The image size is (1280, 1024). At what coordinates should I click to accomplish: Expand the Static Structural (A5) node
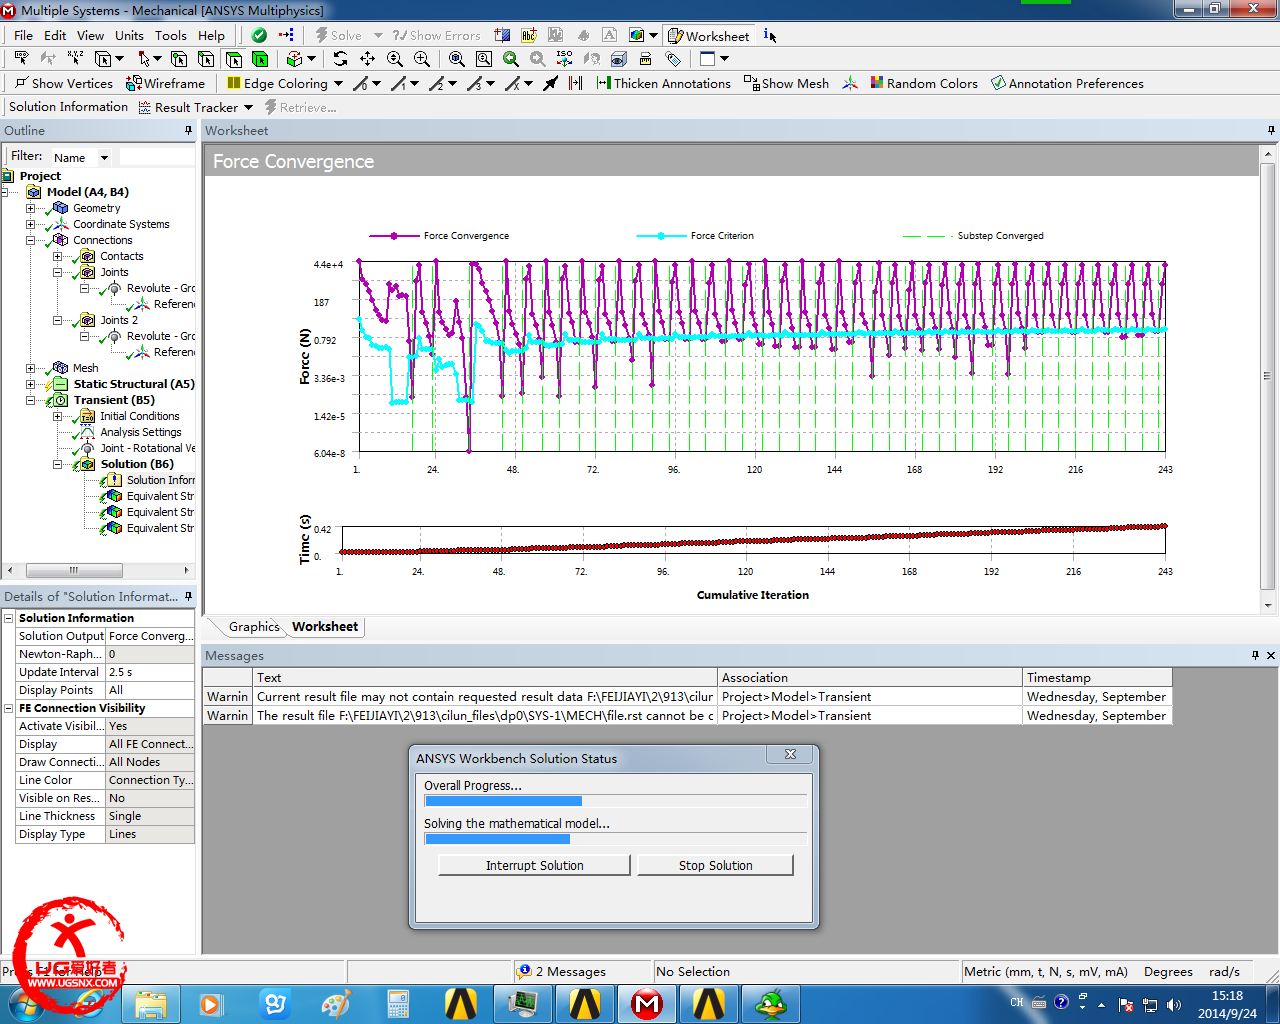(30, 384)
